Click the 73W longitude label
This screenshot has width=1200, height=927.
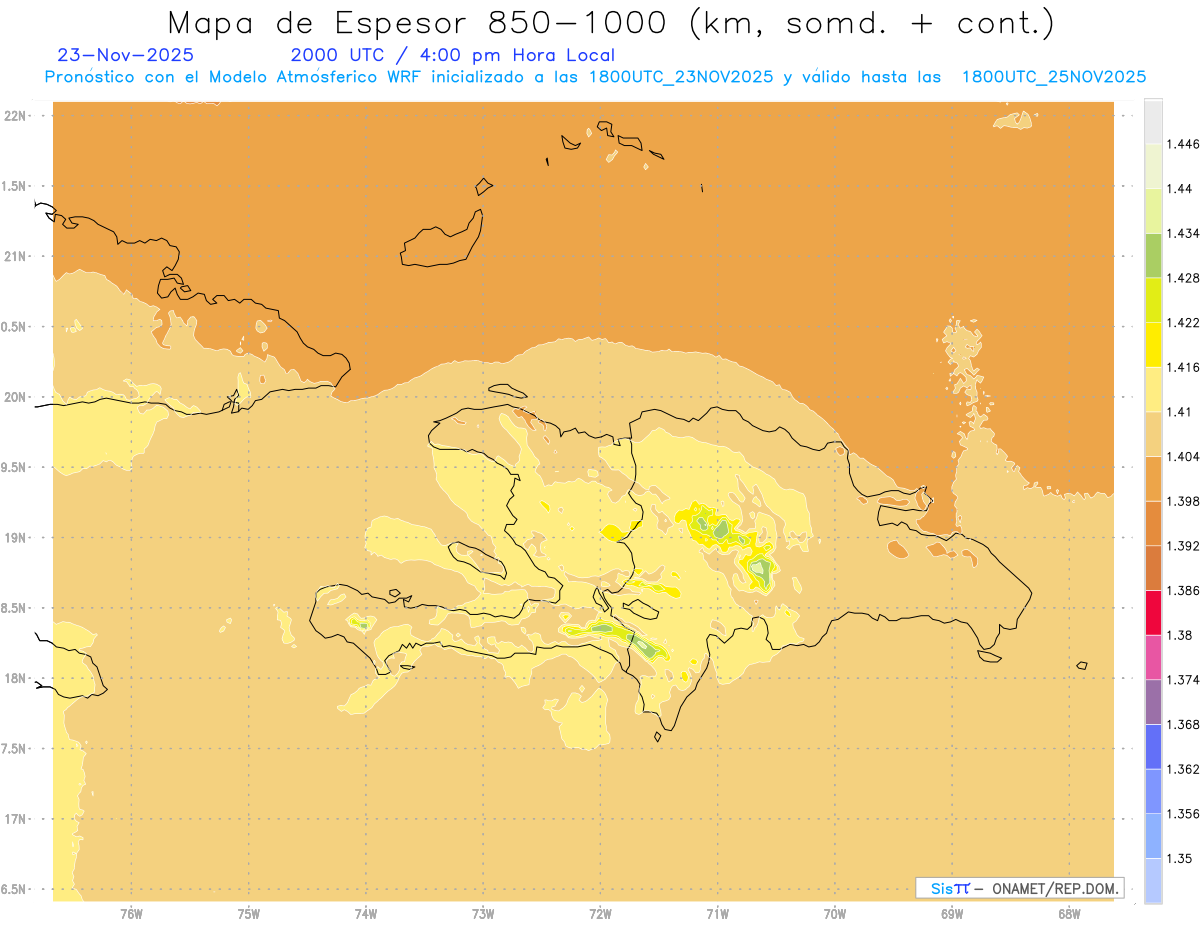(x=483, y=913)
